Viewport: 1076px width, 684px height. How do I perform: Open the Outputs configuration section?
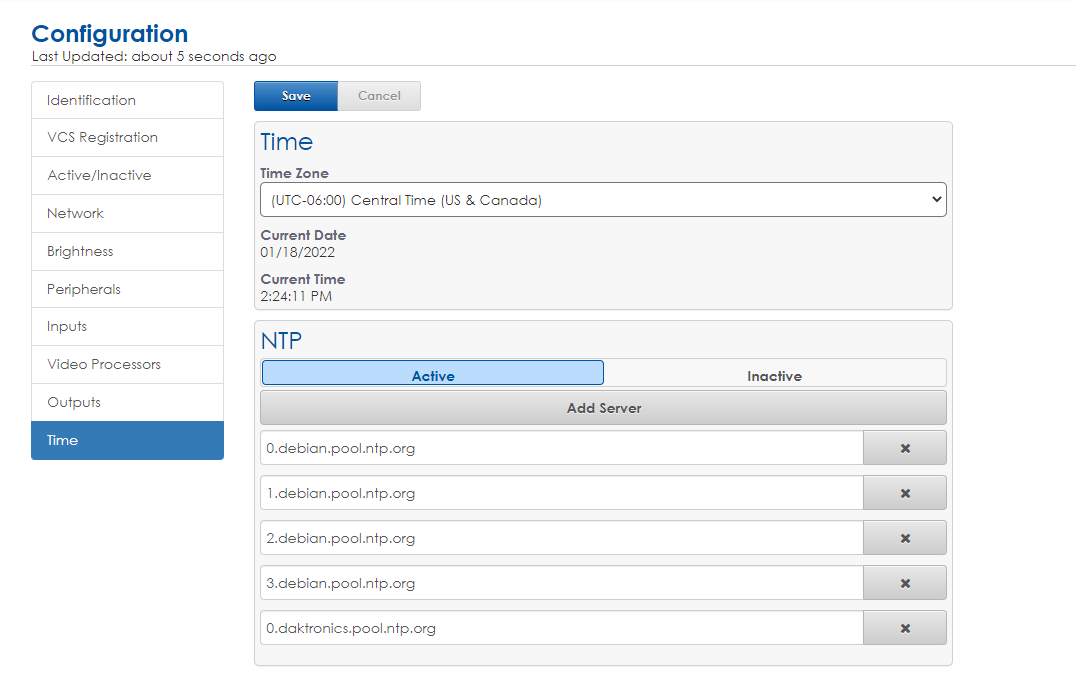point(127,402)
